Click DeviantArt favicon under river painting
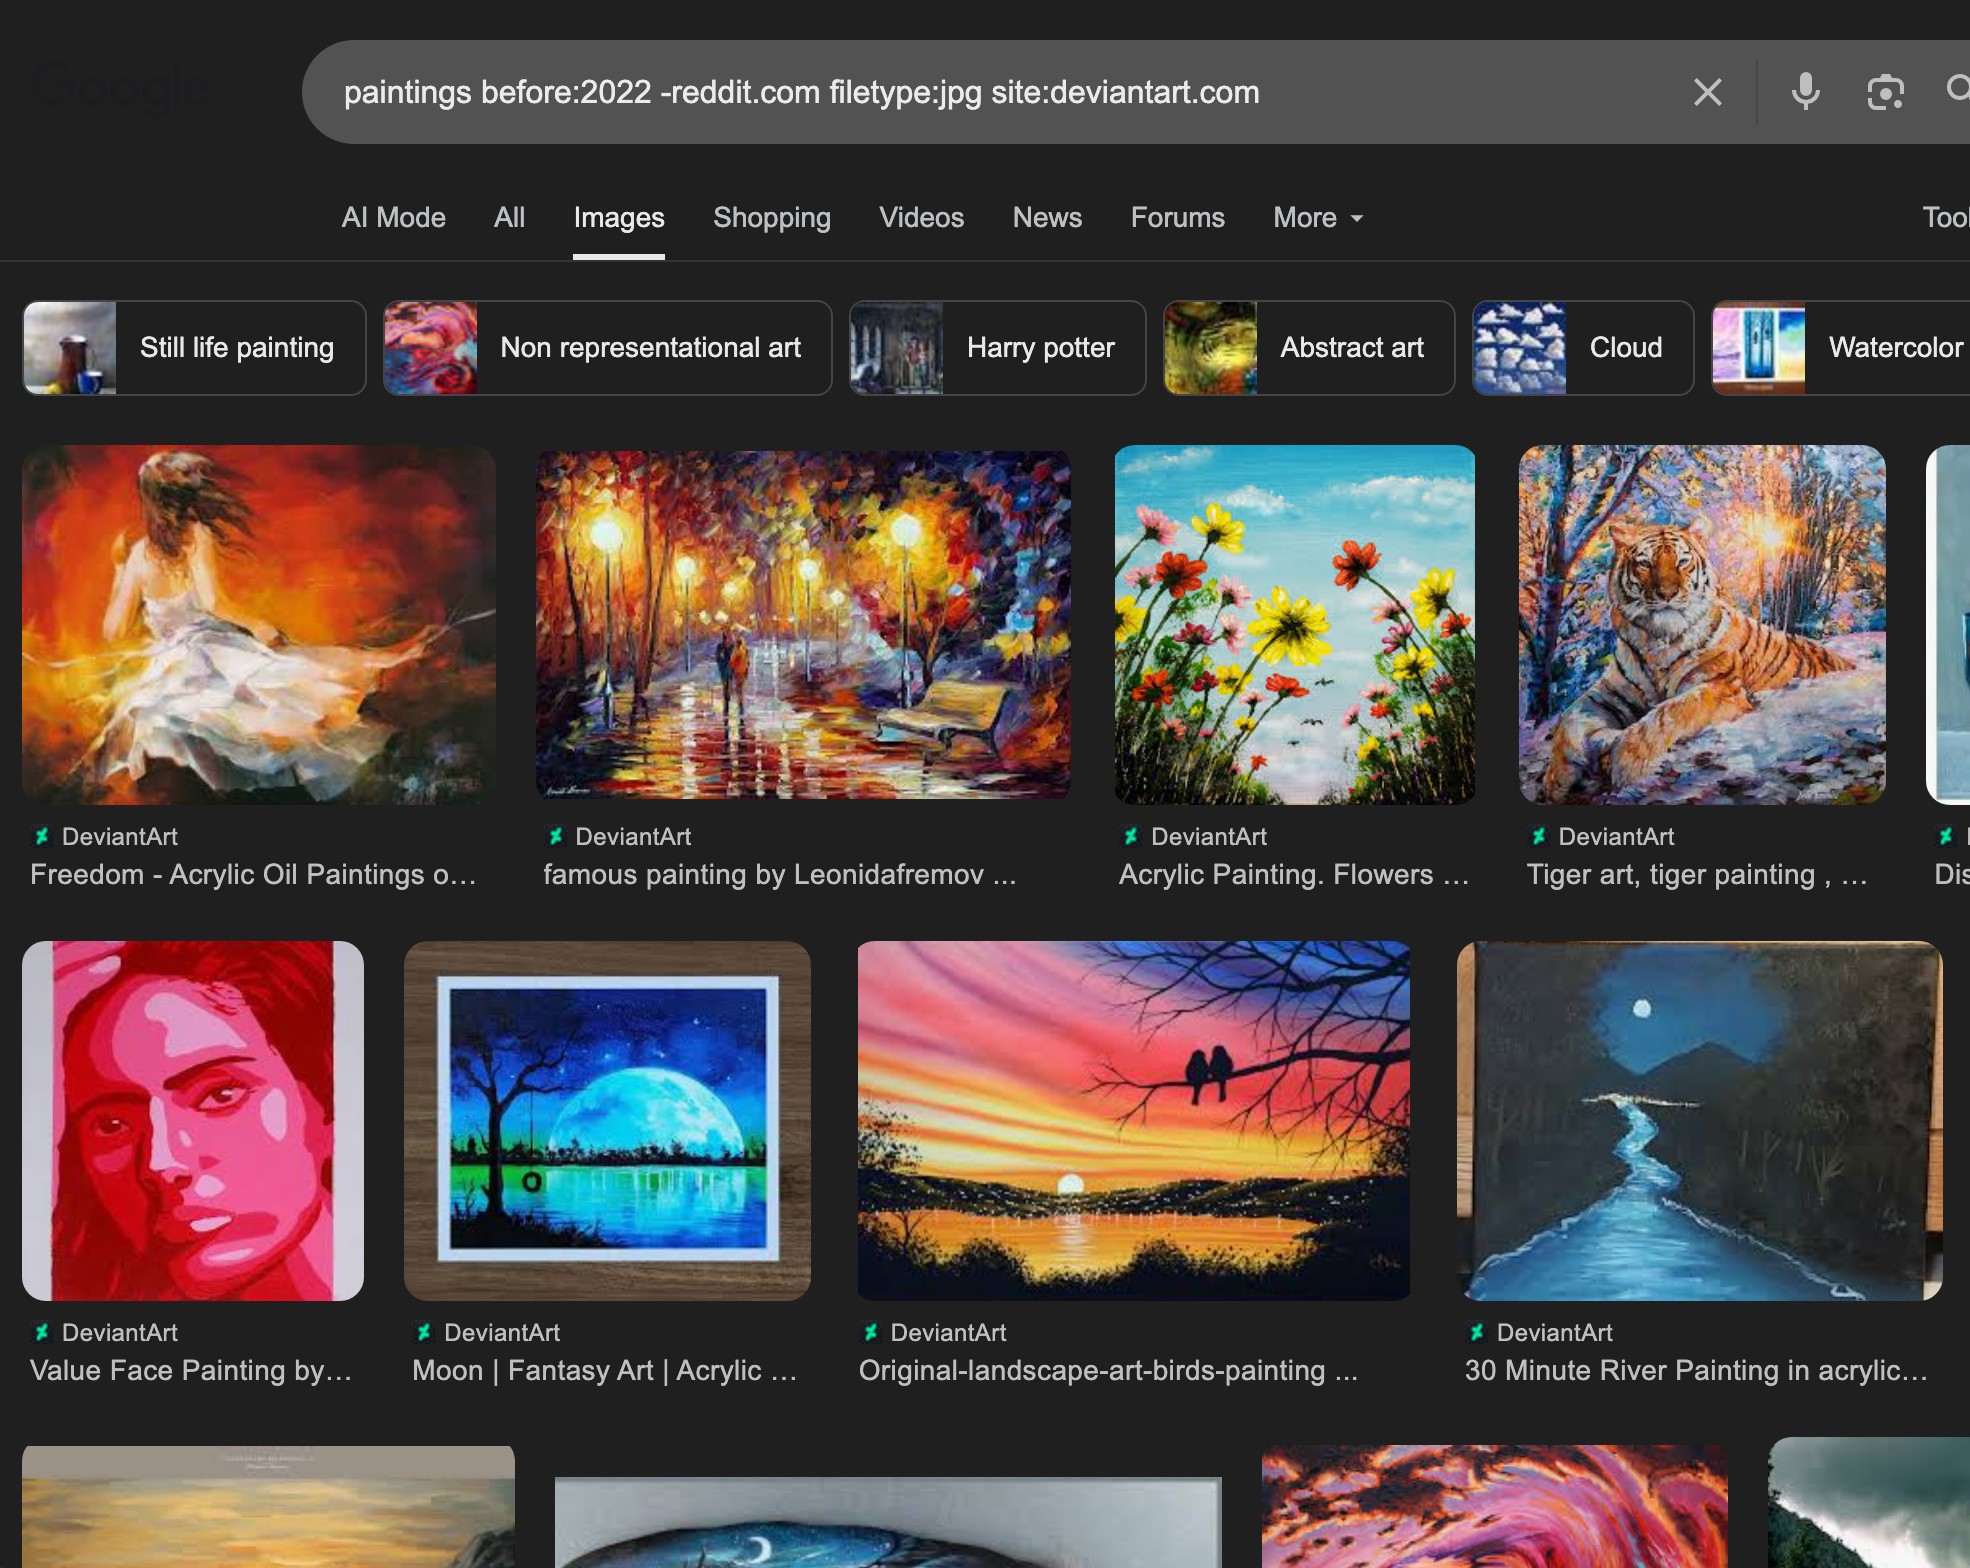The height and width of the screenshot is (1568, 1970). click(x=1477, y=1332)
